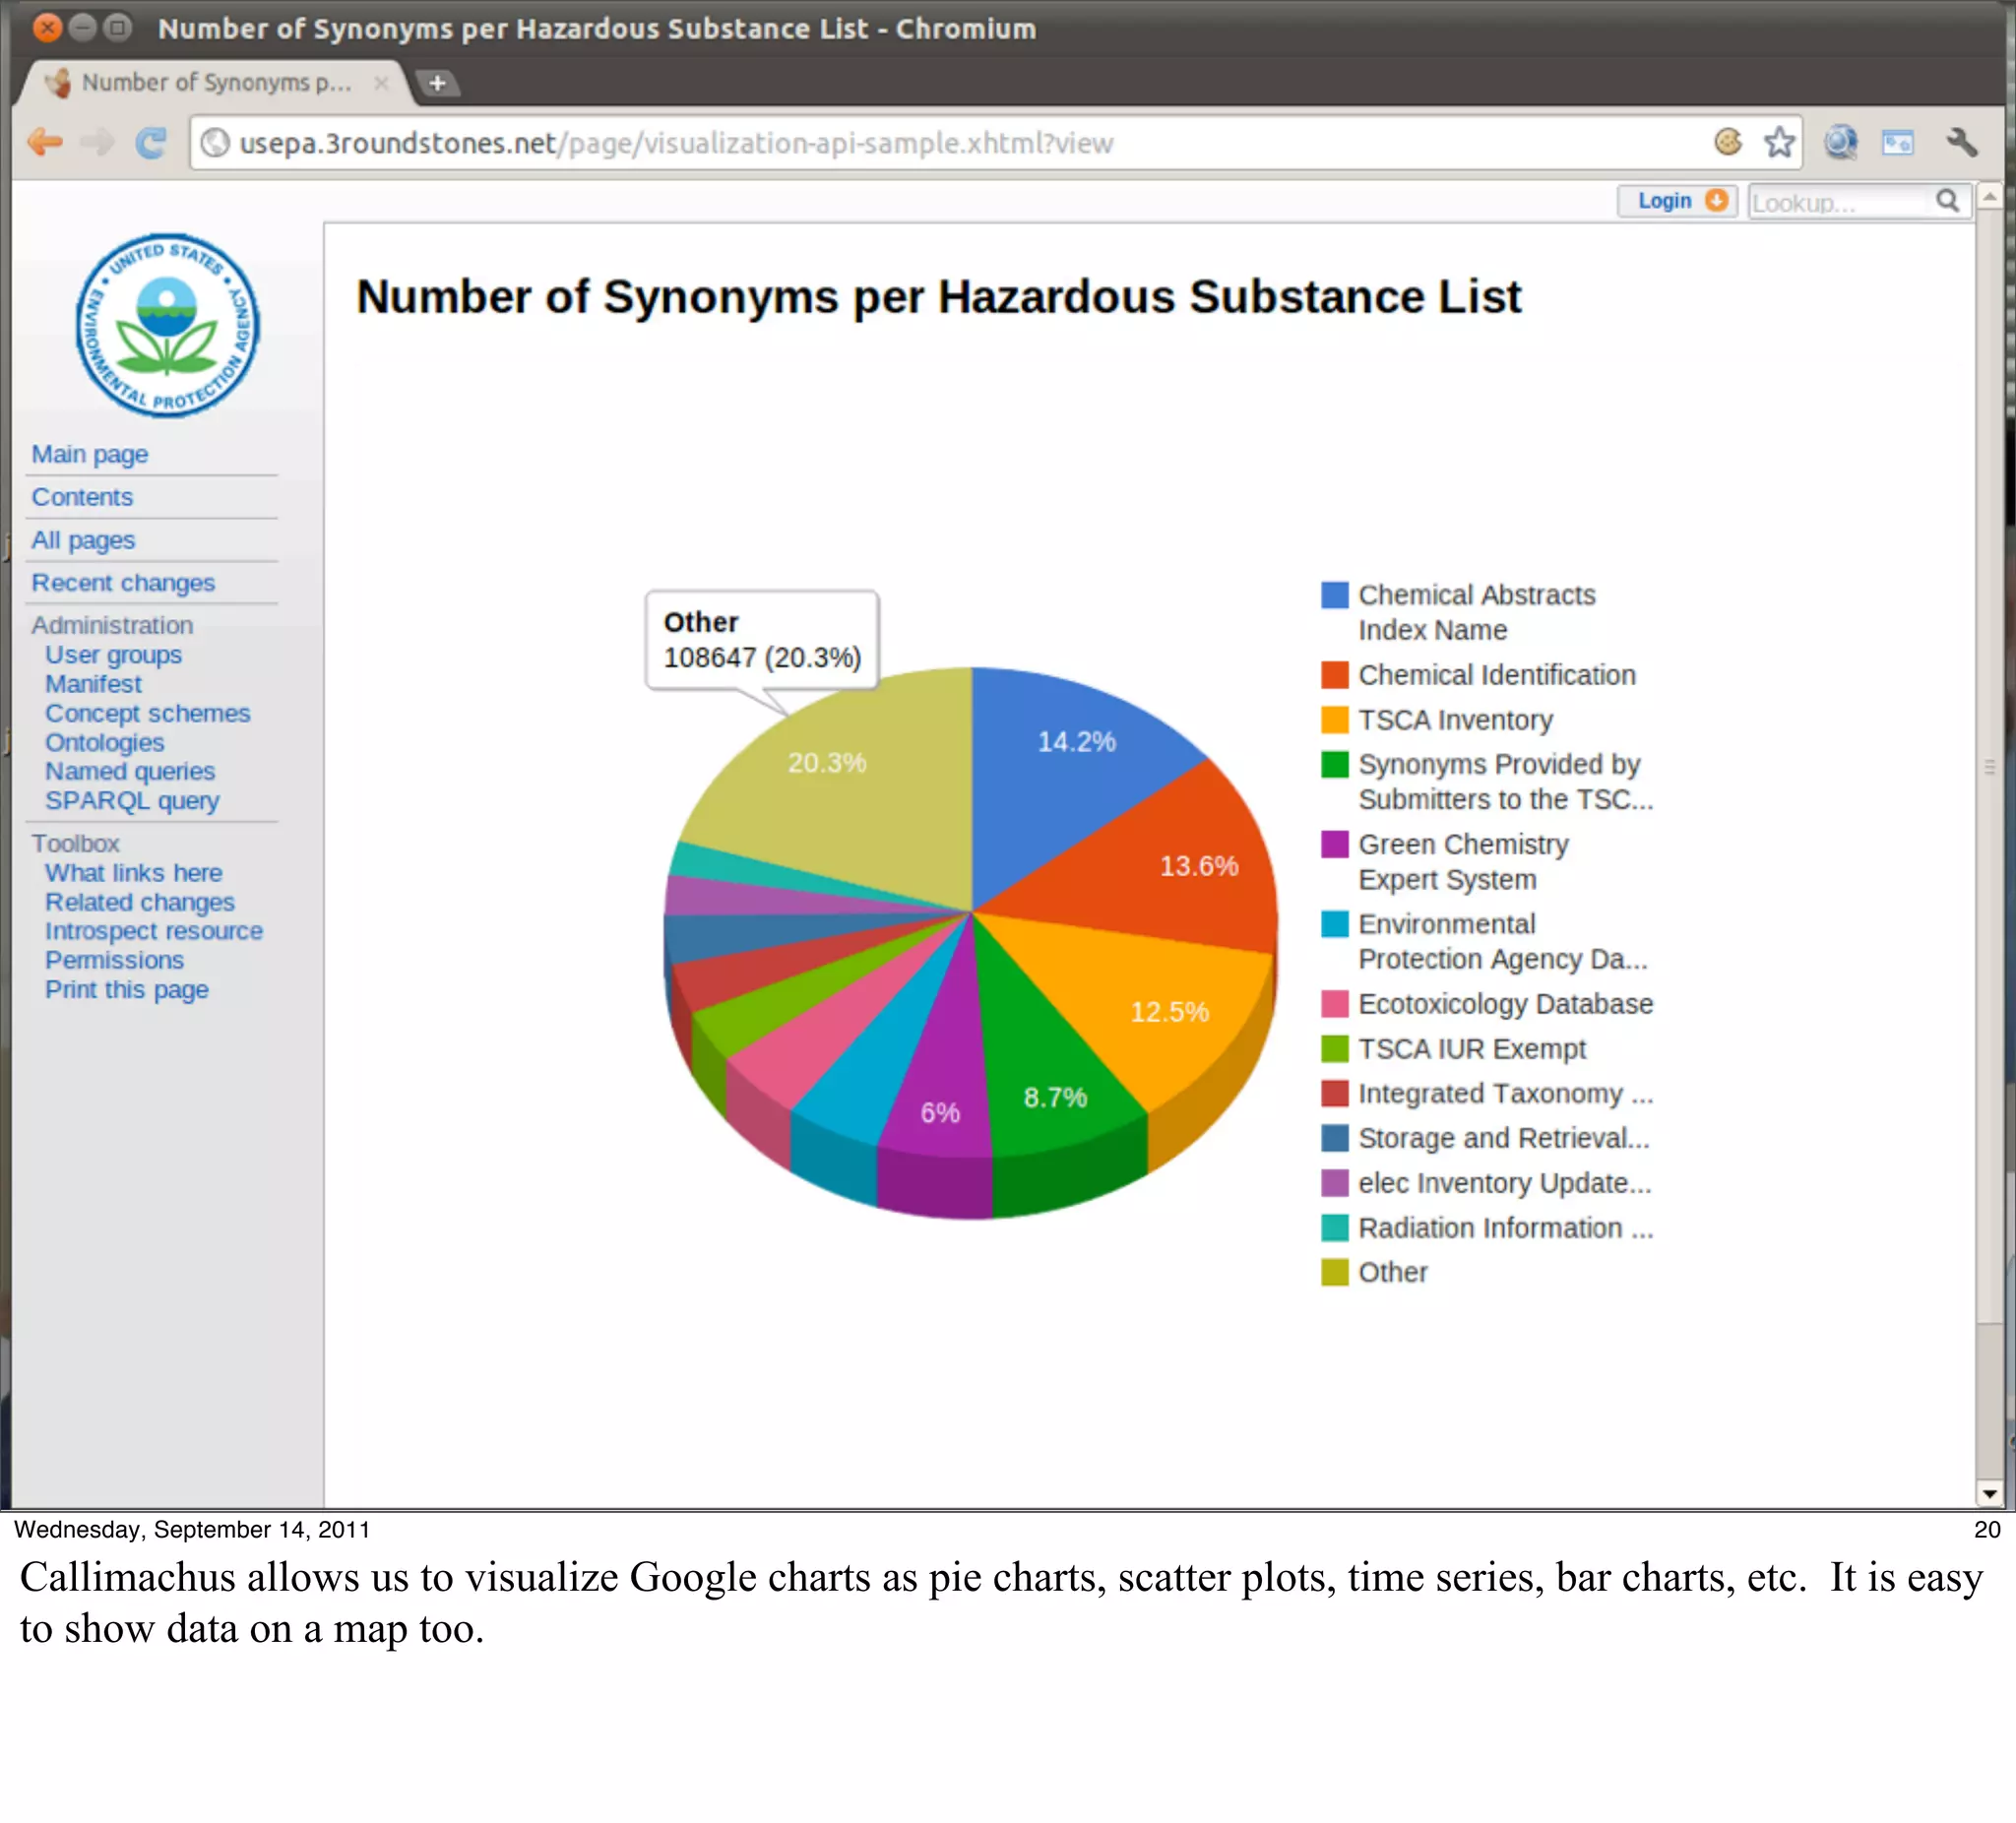This screenshot has height=1823, width=2016.
Task: Go to Recent changes
Action: click(123, 583)
